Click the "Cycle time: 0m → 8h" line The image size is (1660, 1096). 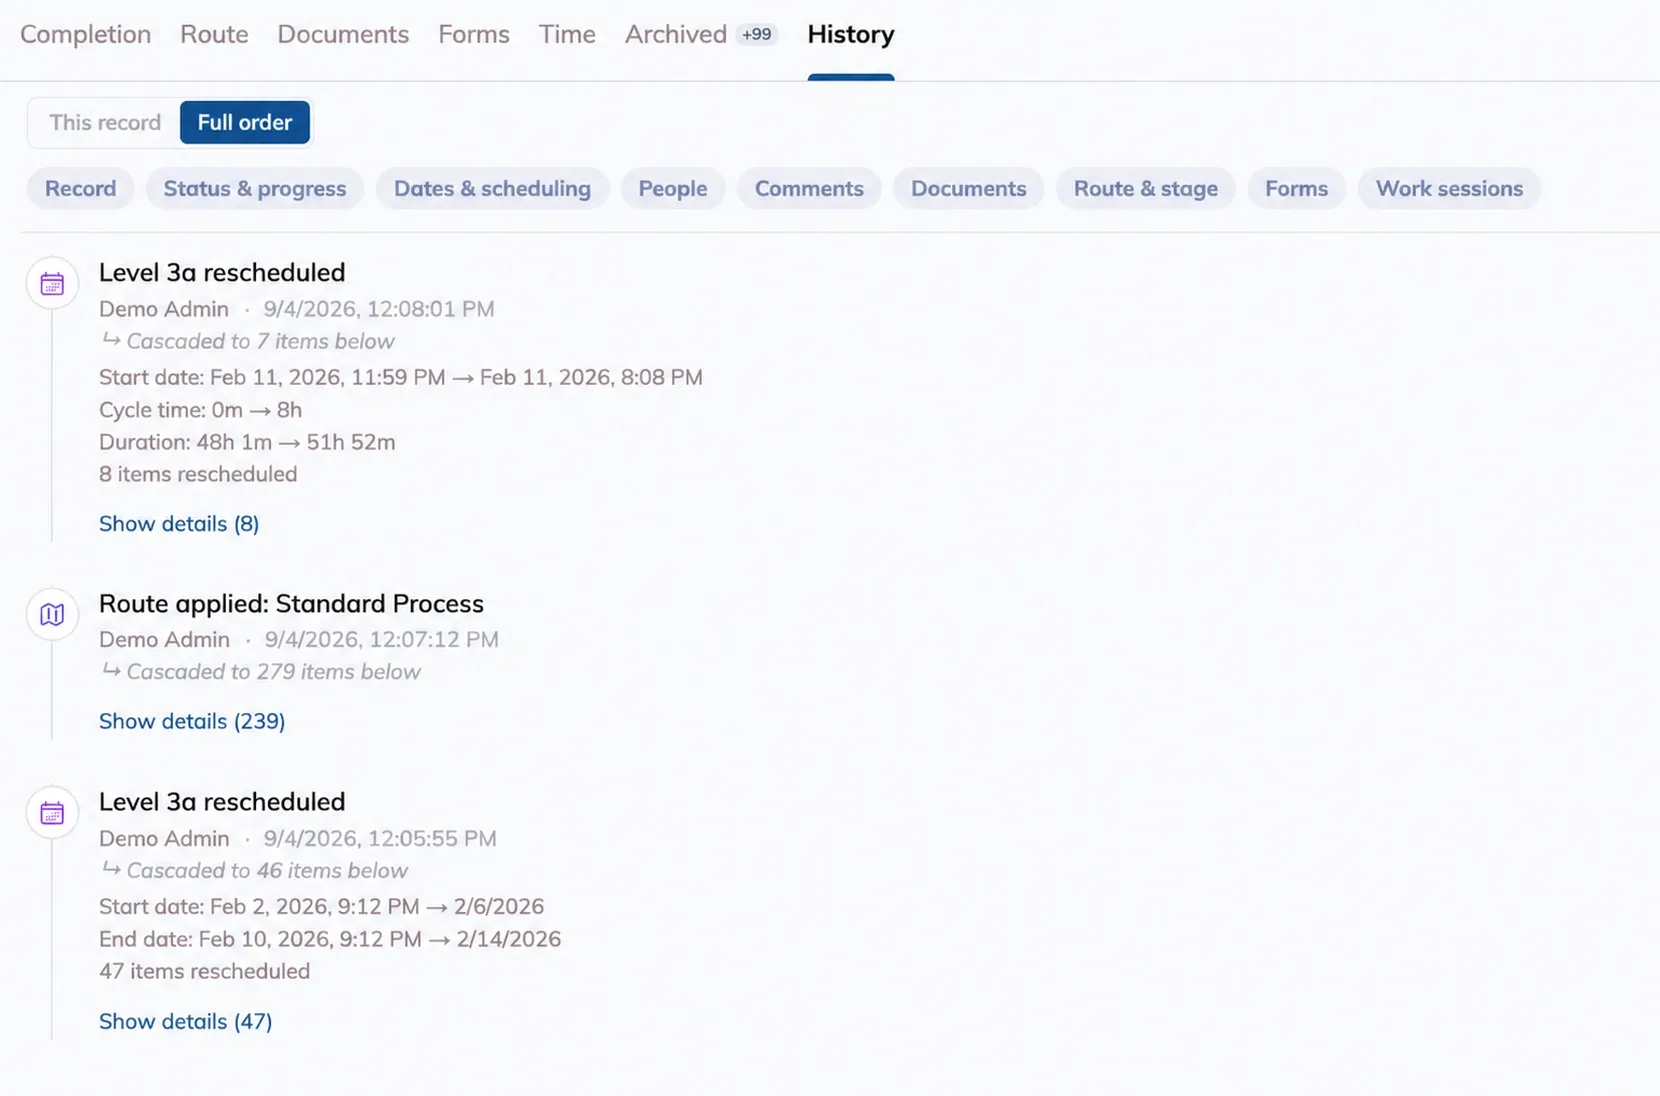200,410
